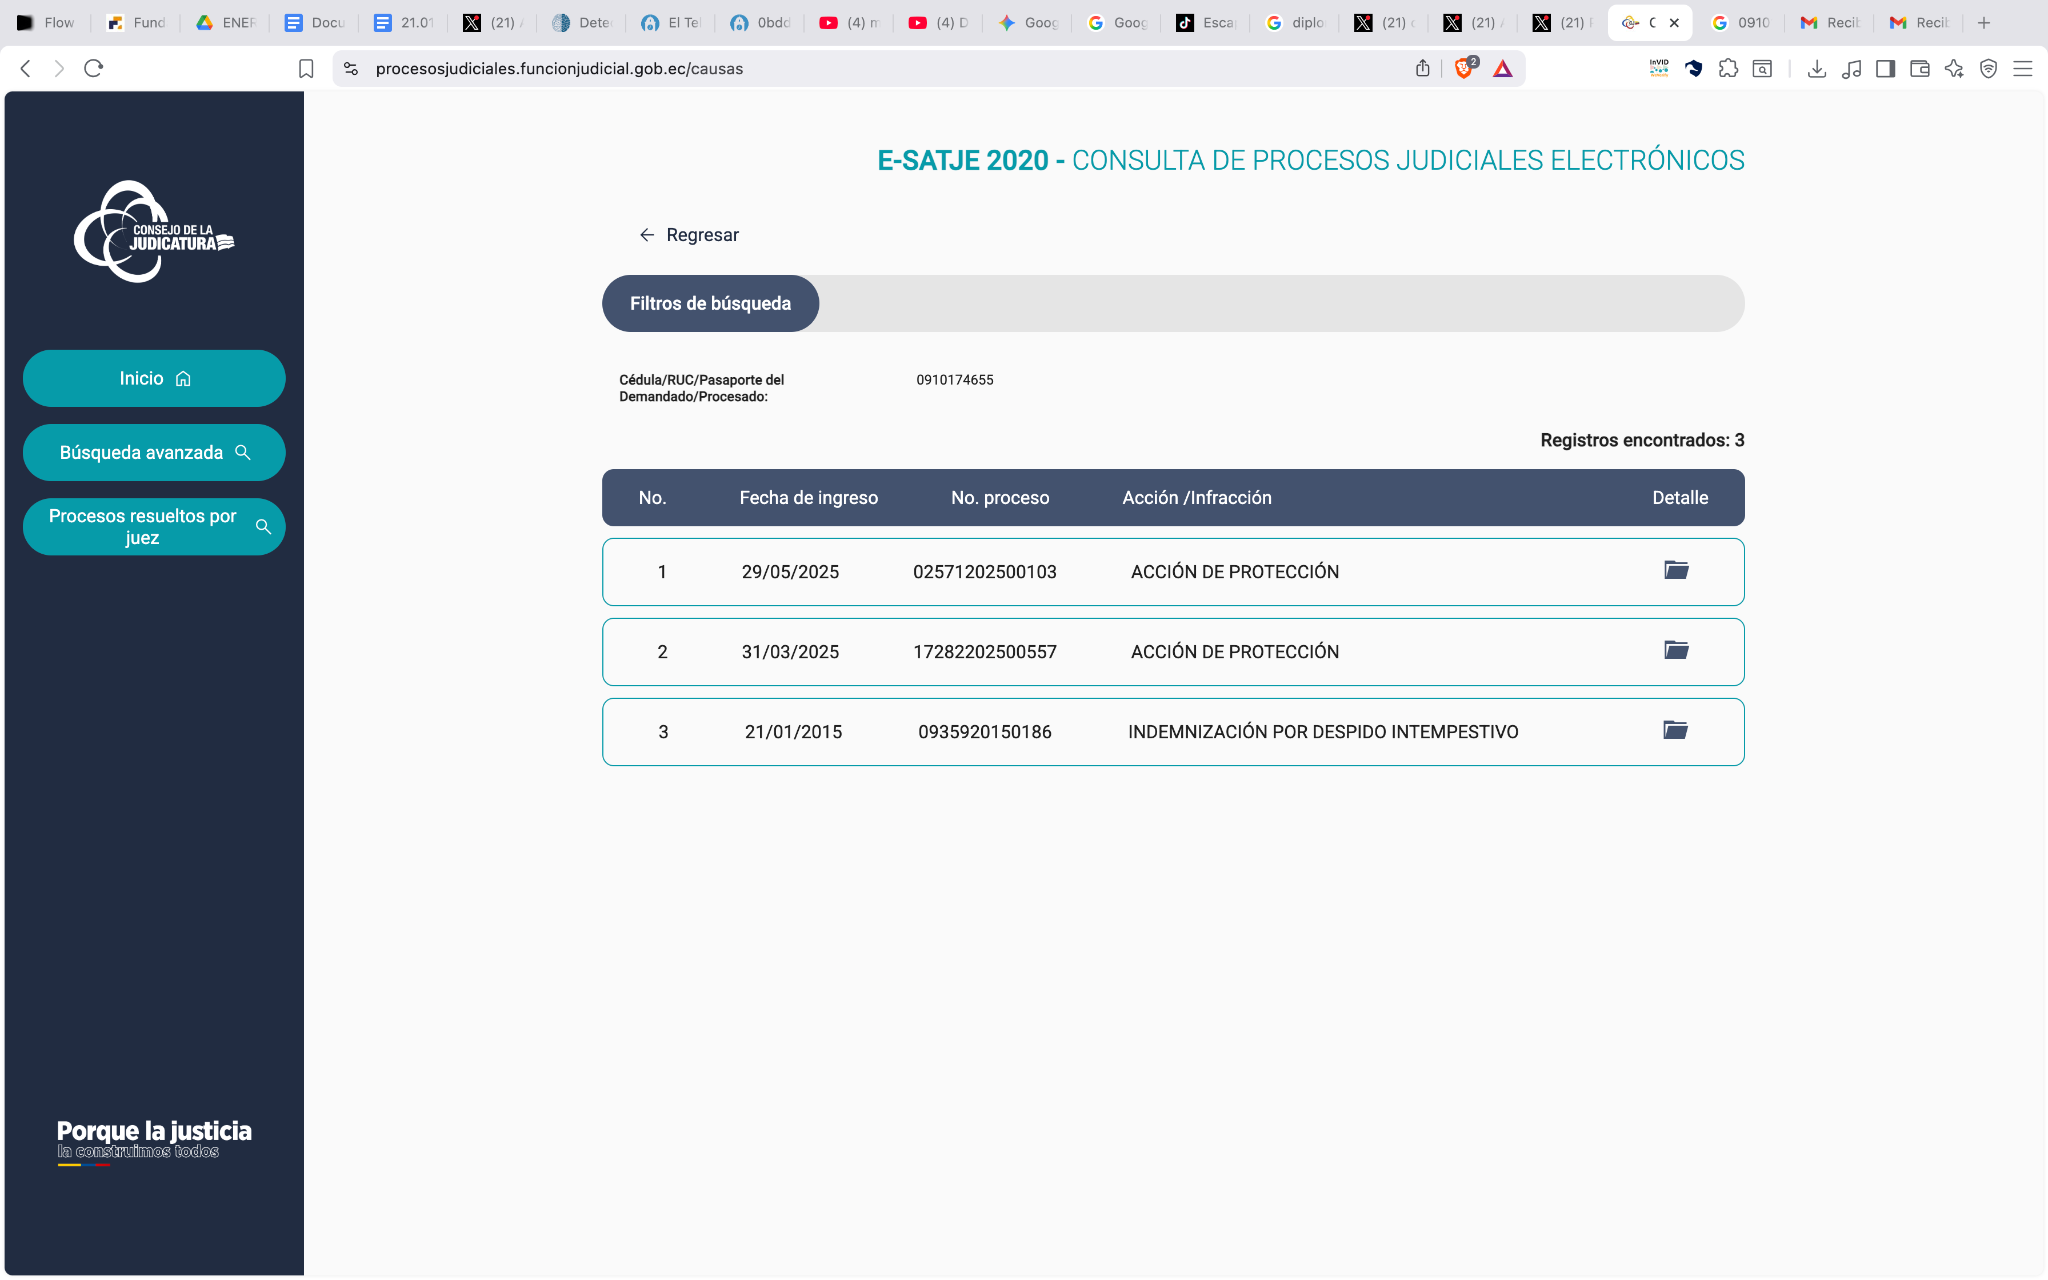Click the Consejo de la Judicatura logo
2048x1280 pixels.
(154, 232)
